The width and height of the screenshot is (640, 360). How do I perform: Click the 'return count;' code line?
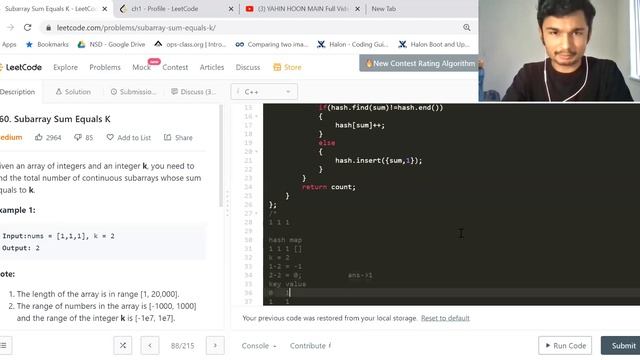coord(329,187)
